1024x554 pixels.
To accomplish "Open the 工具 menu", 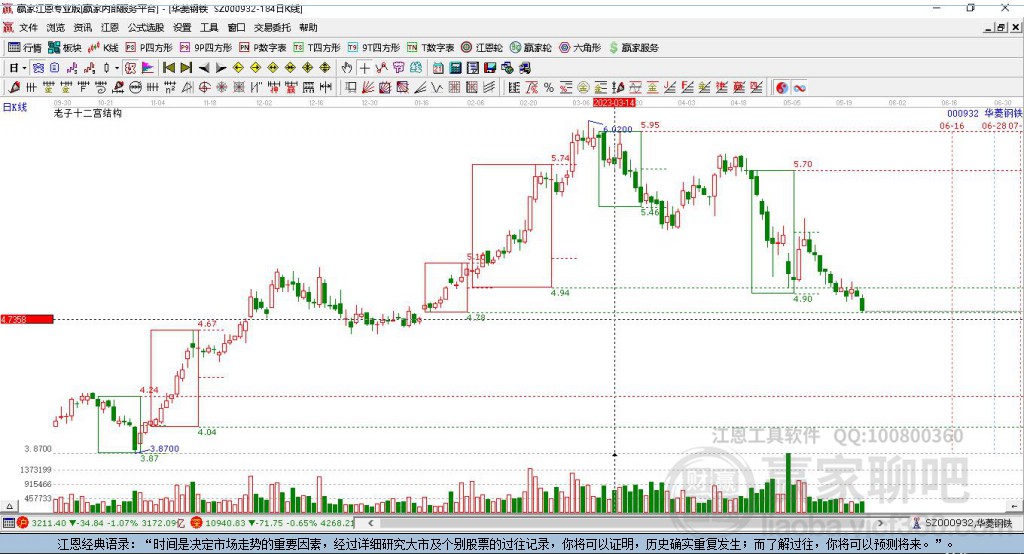I will (209, 27).
